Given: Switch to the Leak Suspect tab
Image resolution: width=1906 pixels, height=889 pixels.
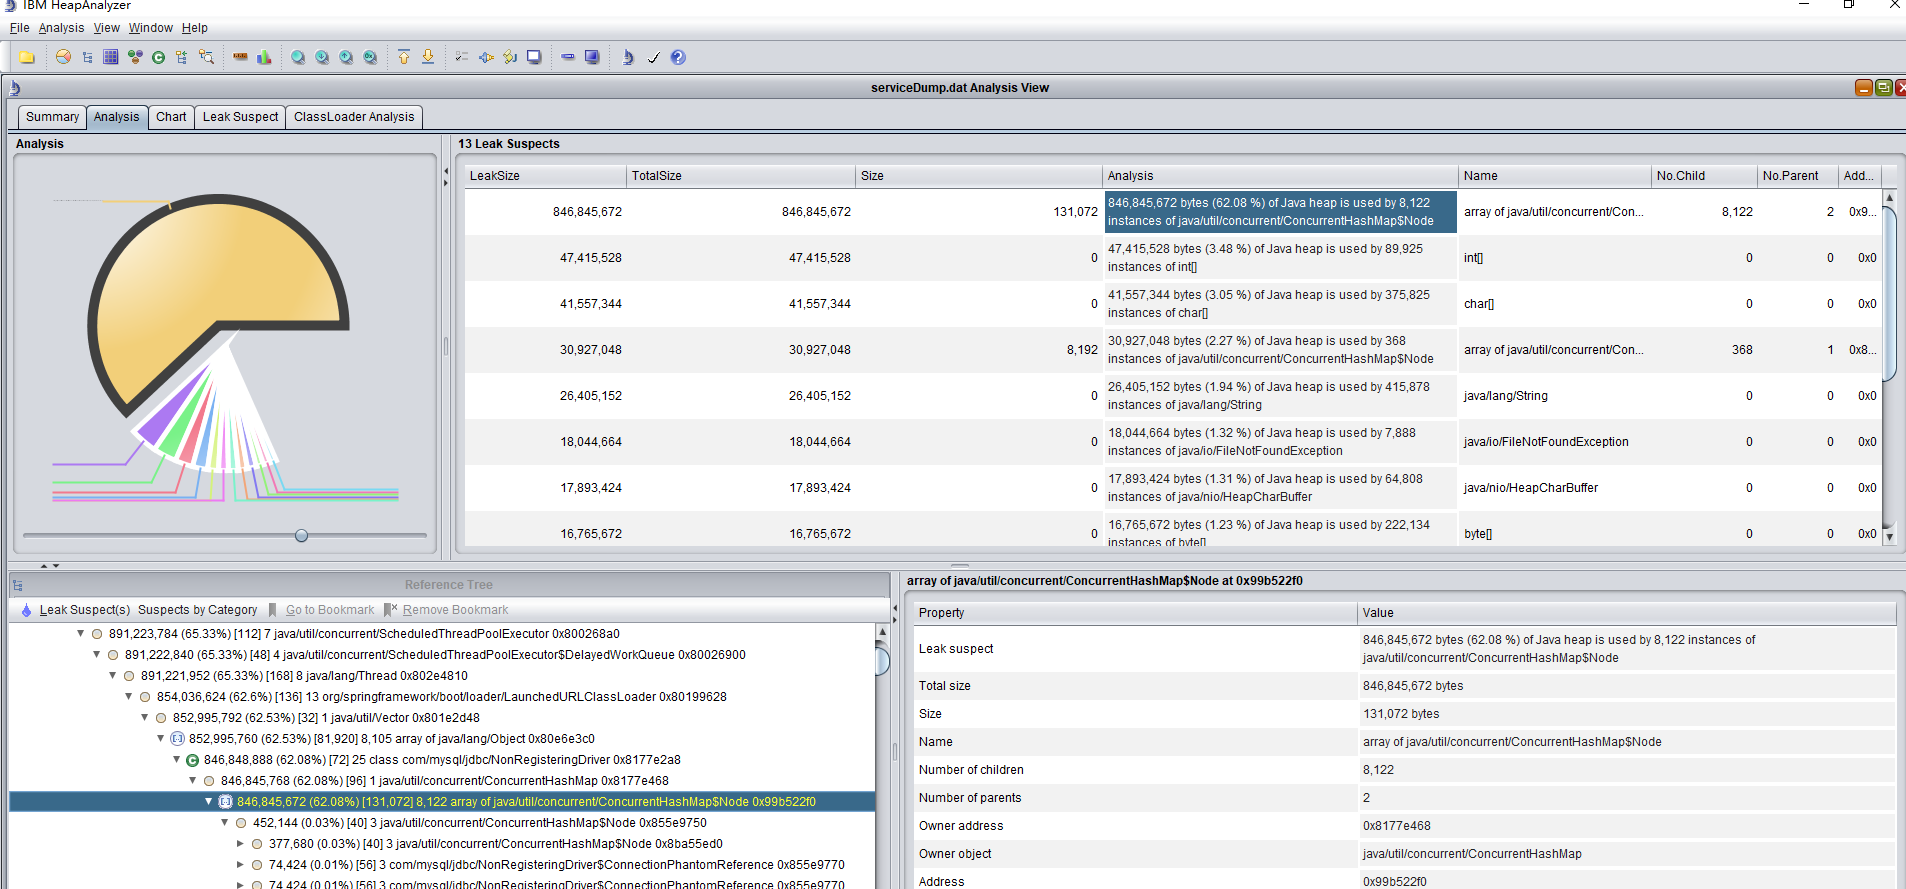Looking at the screenshot, I should (x=240, y=117).
